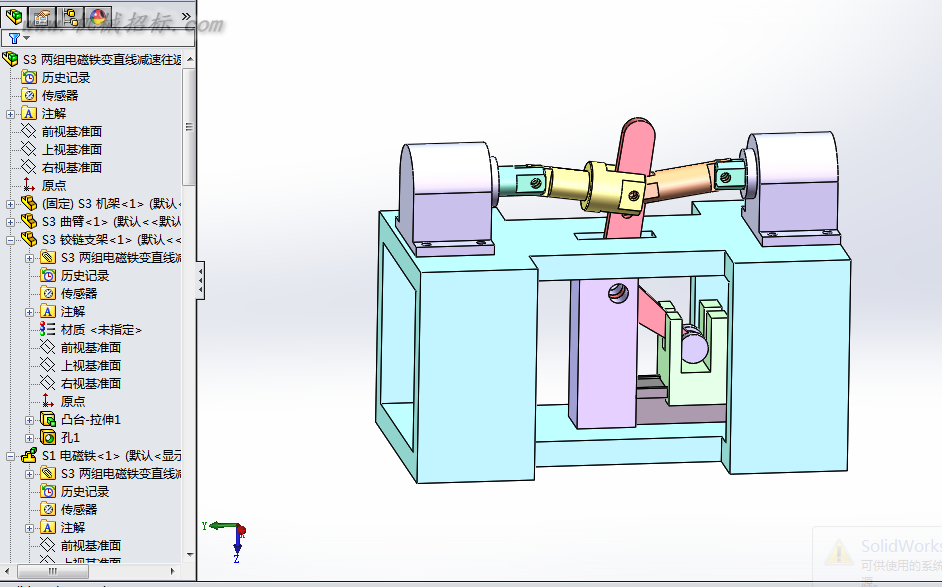Open the DisplayManager appearance tab

(x=98, y=17)
